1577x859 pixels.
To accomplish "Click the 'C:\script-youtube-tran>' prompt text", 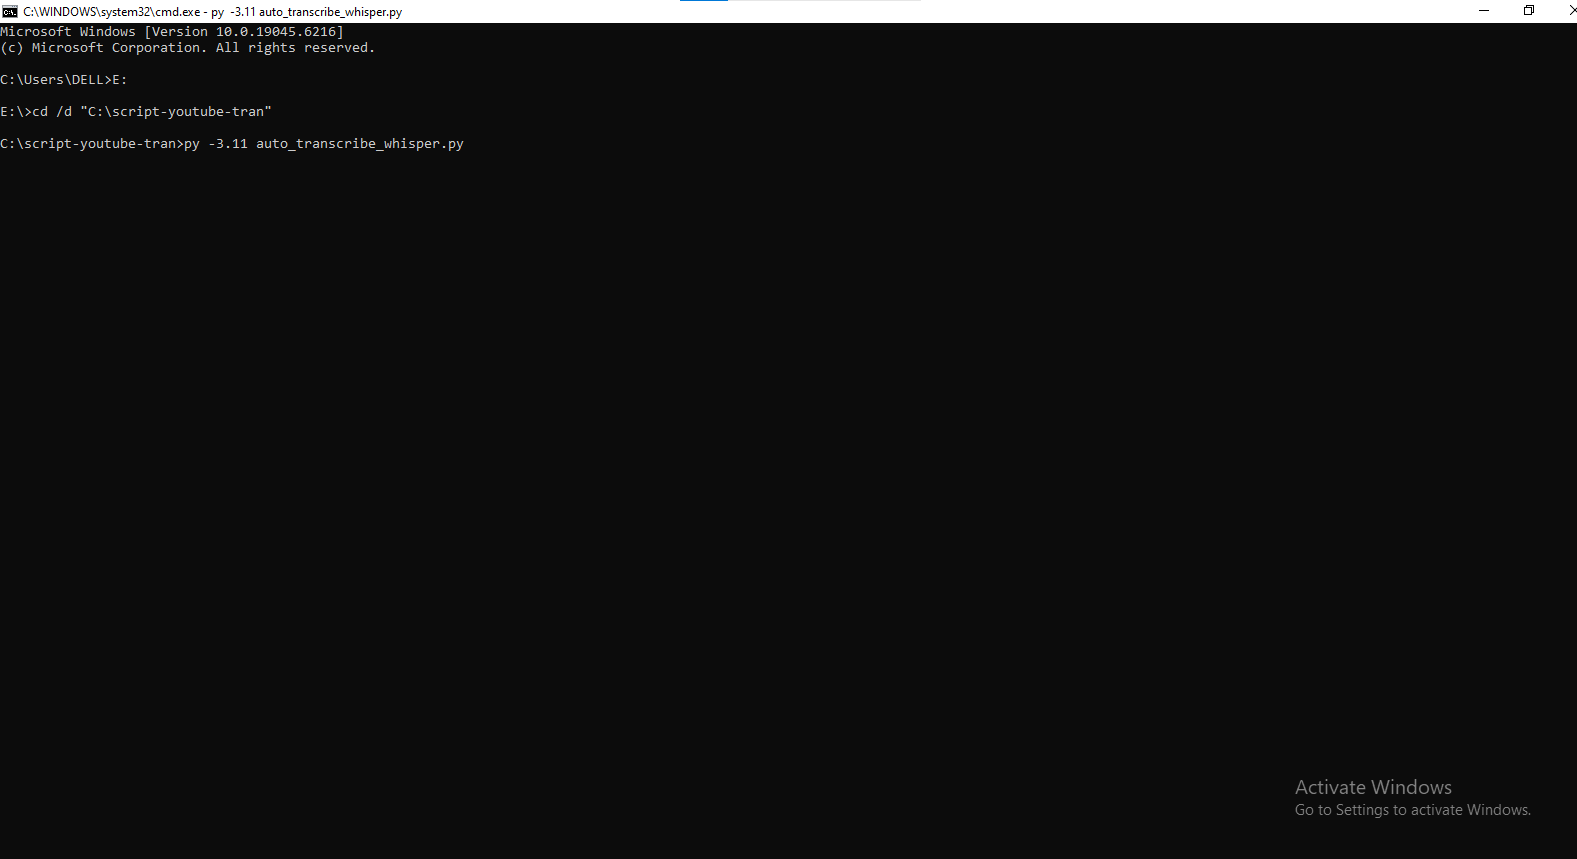I will pos(90,144).
